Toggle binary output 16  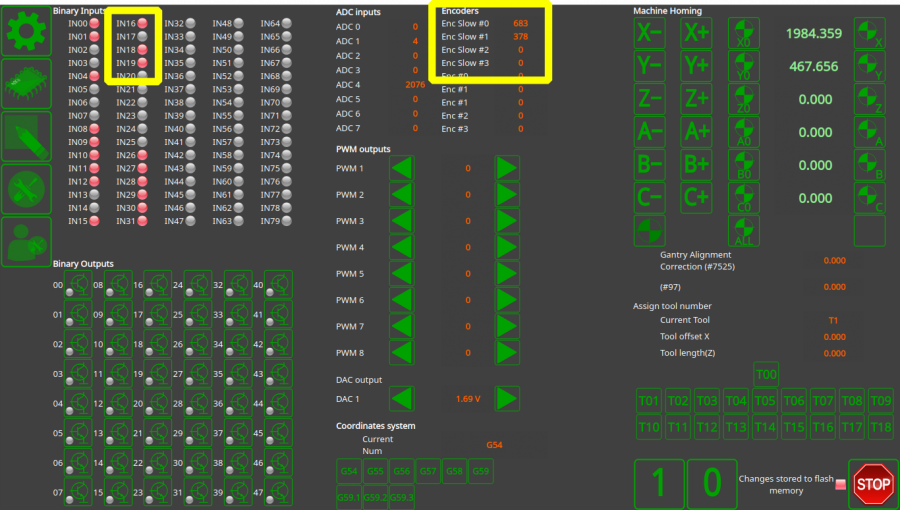coord(159,284)
